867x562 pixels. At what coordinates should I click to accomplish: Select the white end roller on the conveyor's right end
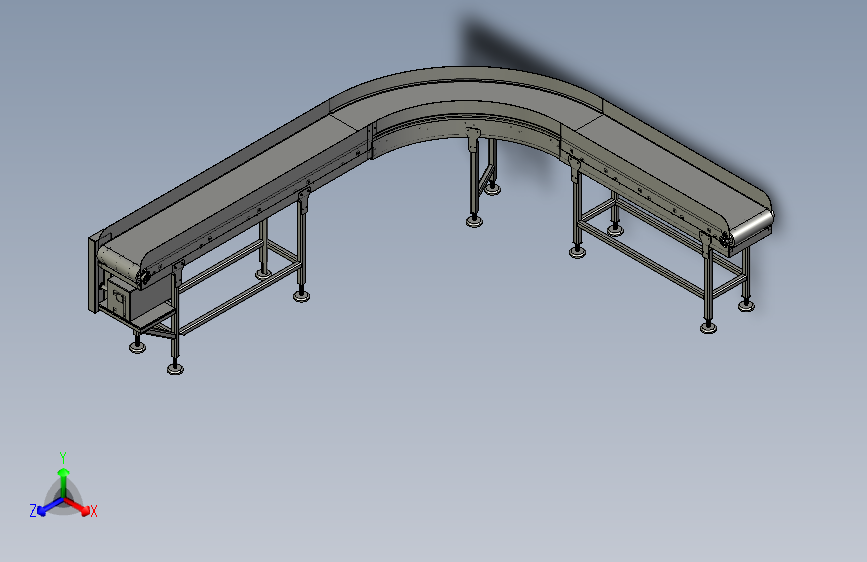pyautogui.click(x=751, y=224)
